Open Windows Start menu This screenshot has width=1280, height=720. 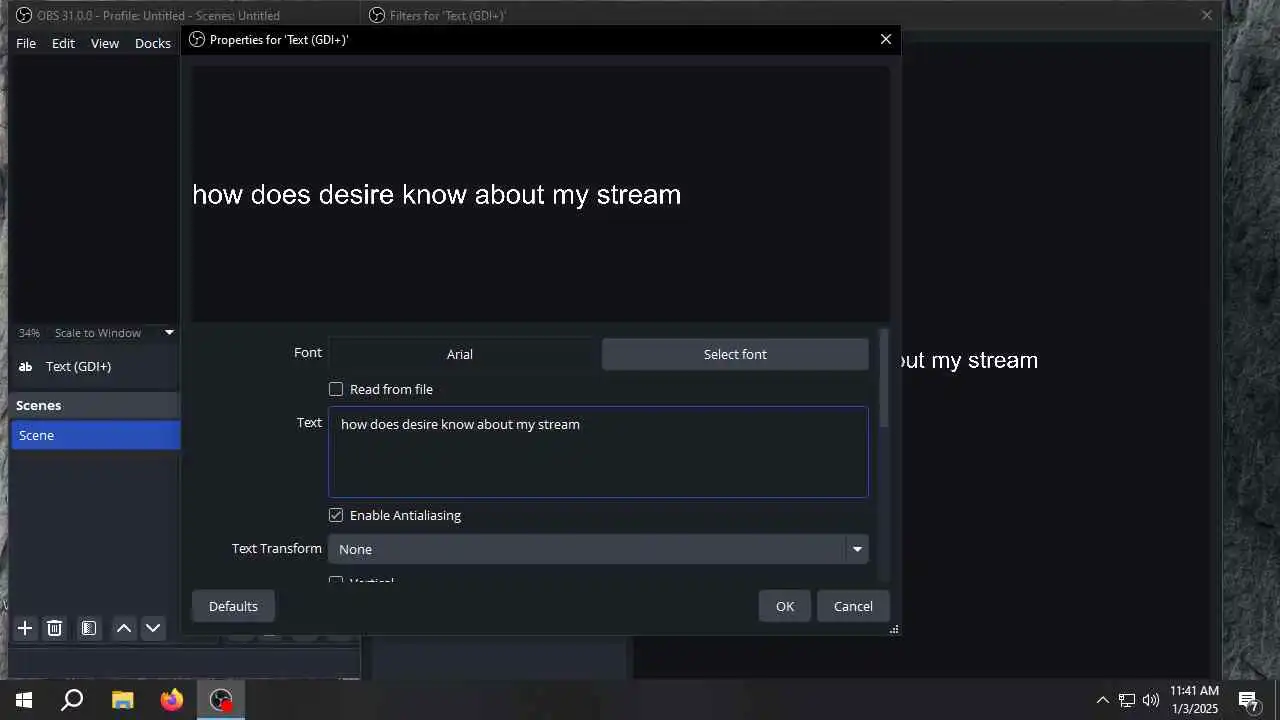(24, 700)
